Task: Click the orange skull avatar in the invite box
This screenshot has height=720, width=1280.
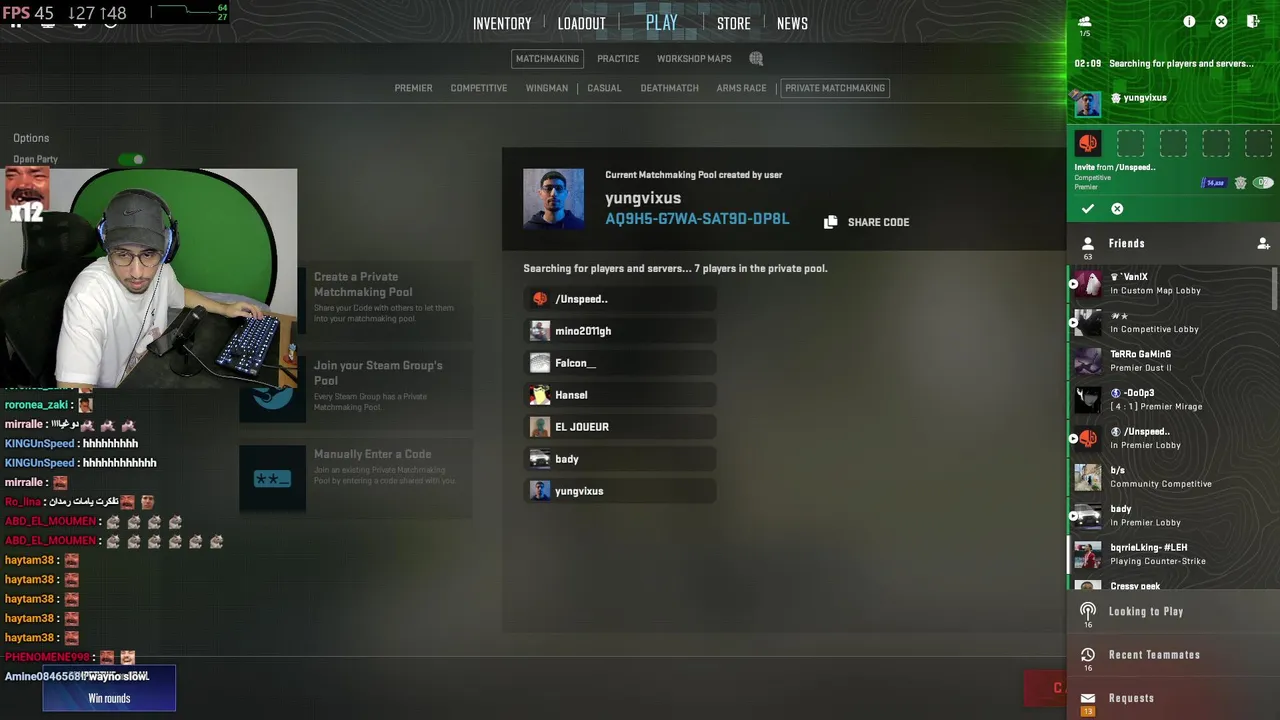Action: 1088,144
